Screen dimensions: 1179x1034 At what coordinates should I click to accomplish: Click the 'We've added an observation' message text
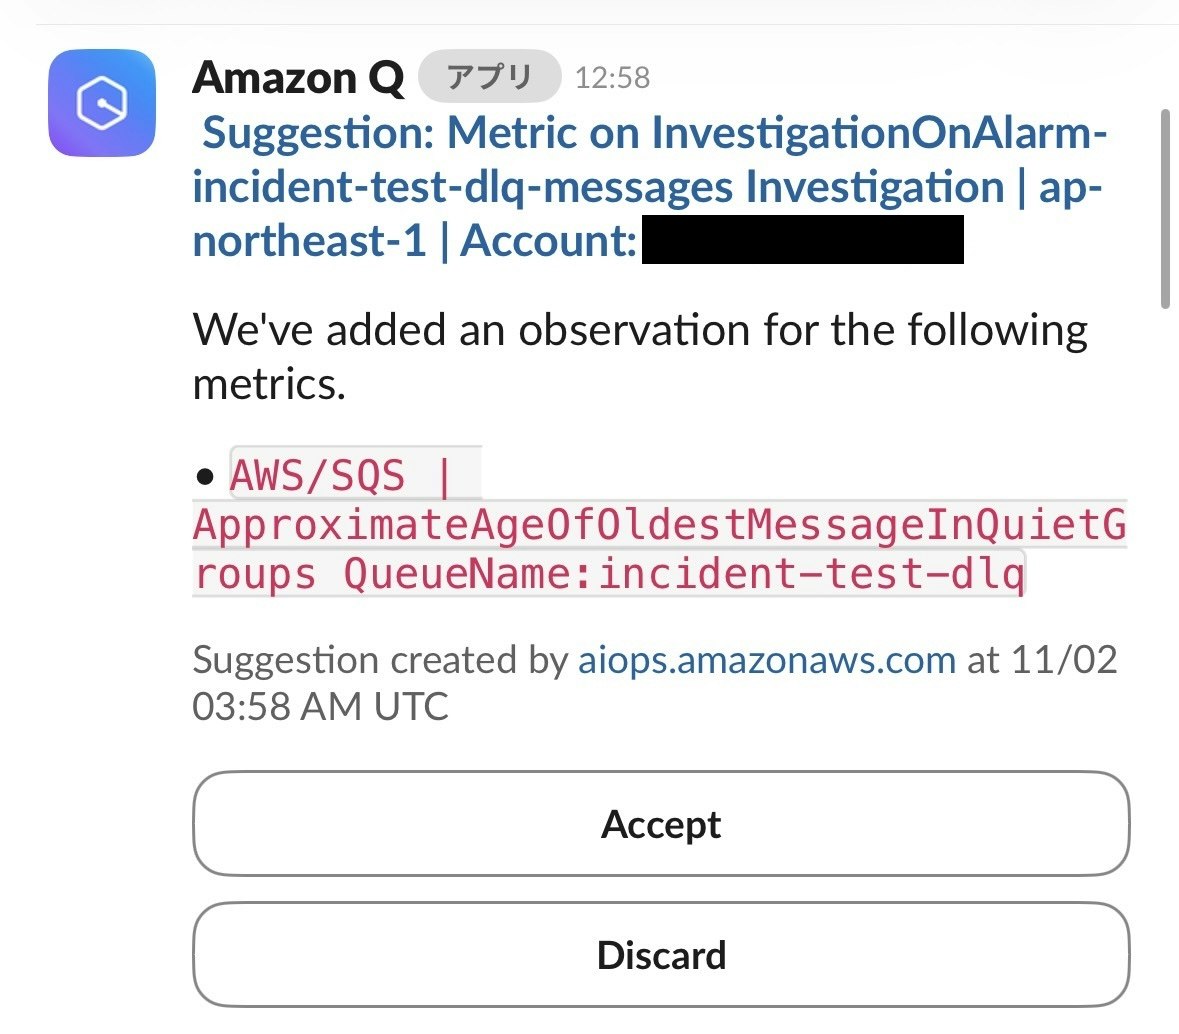[640, 330]
